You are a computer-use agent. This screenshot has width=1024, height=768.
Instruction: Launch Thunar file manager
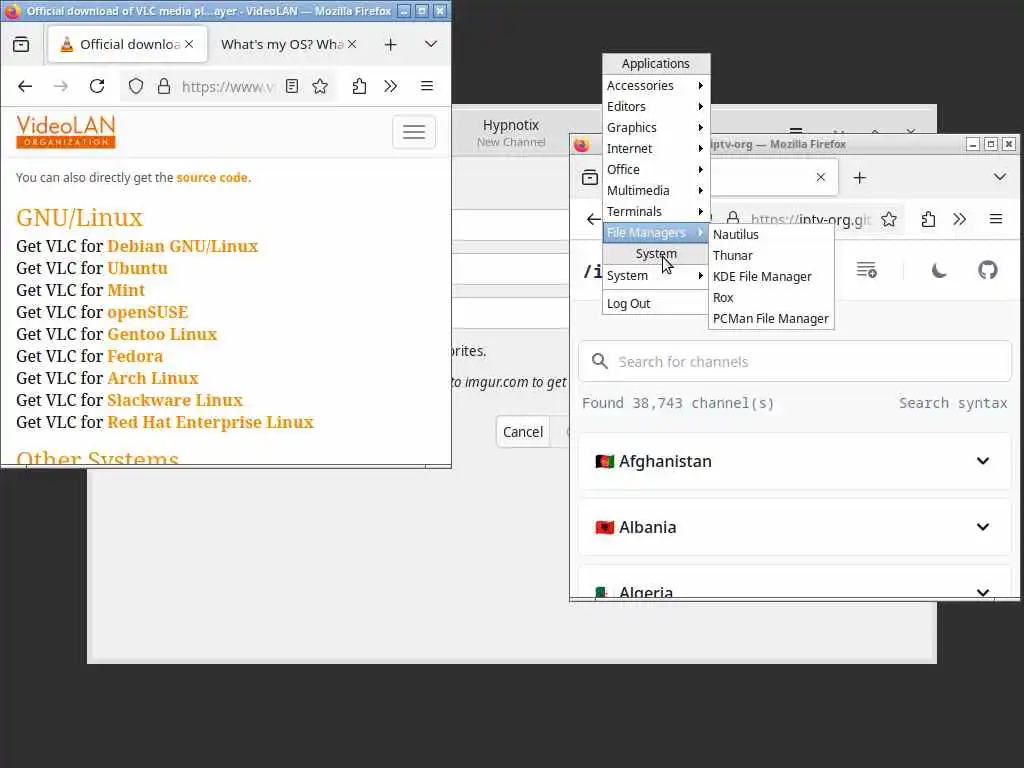pos(771,255)
